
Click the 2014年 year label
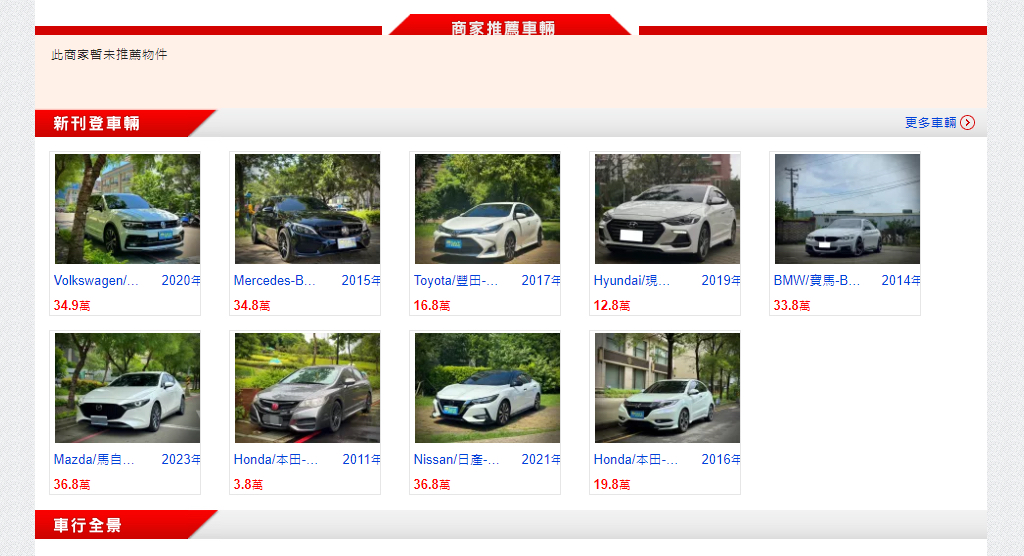point(901,280)
